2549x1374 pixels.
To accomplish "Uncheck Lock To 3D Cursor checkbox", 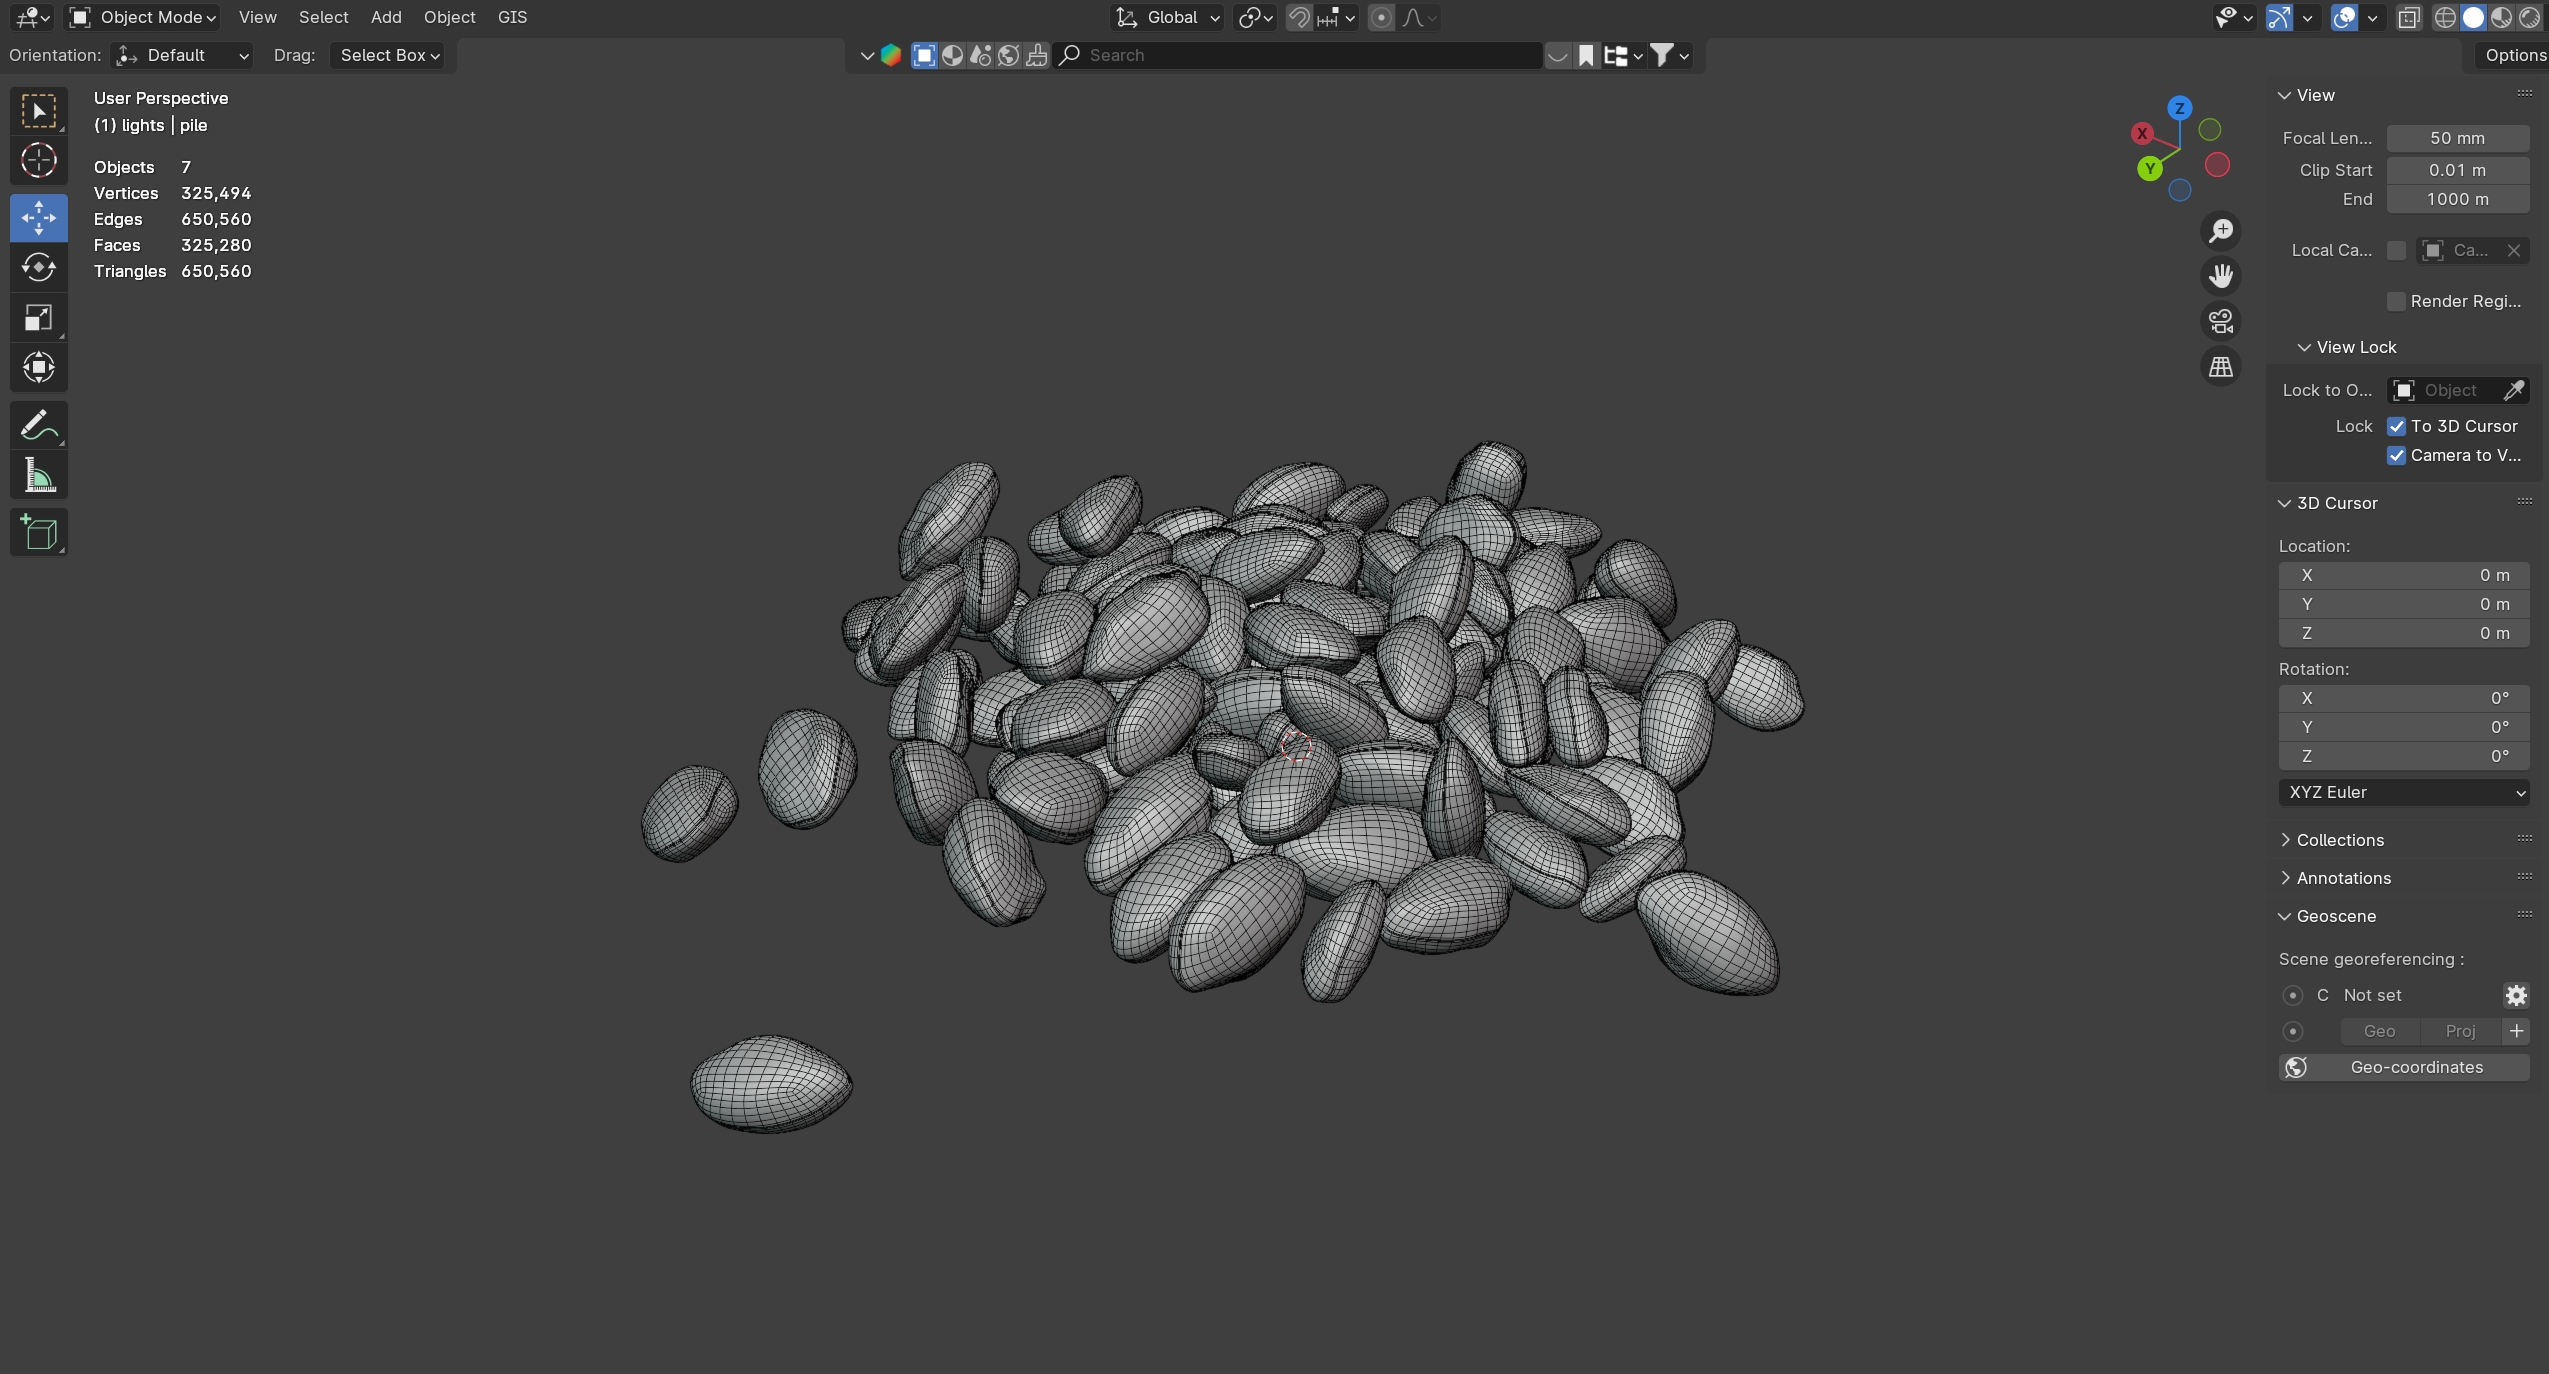I will pyautogui.click(x=2396, y=426).
